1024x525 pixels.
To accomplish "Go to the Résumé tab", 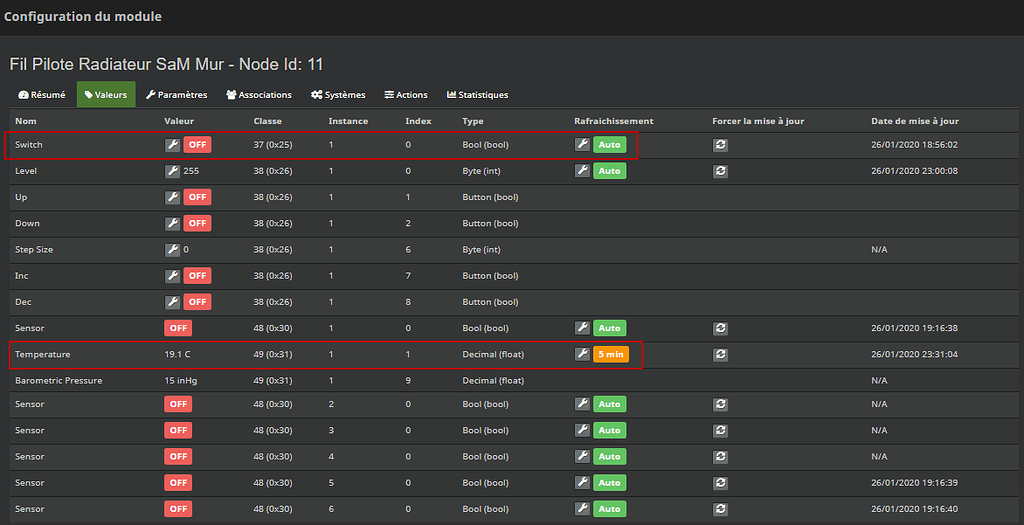I will 42,95.
